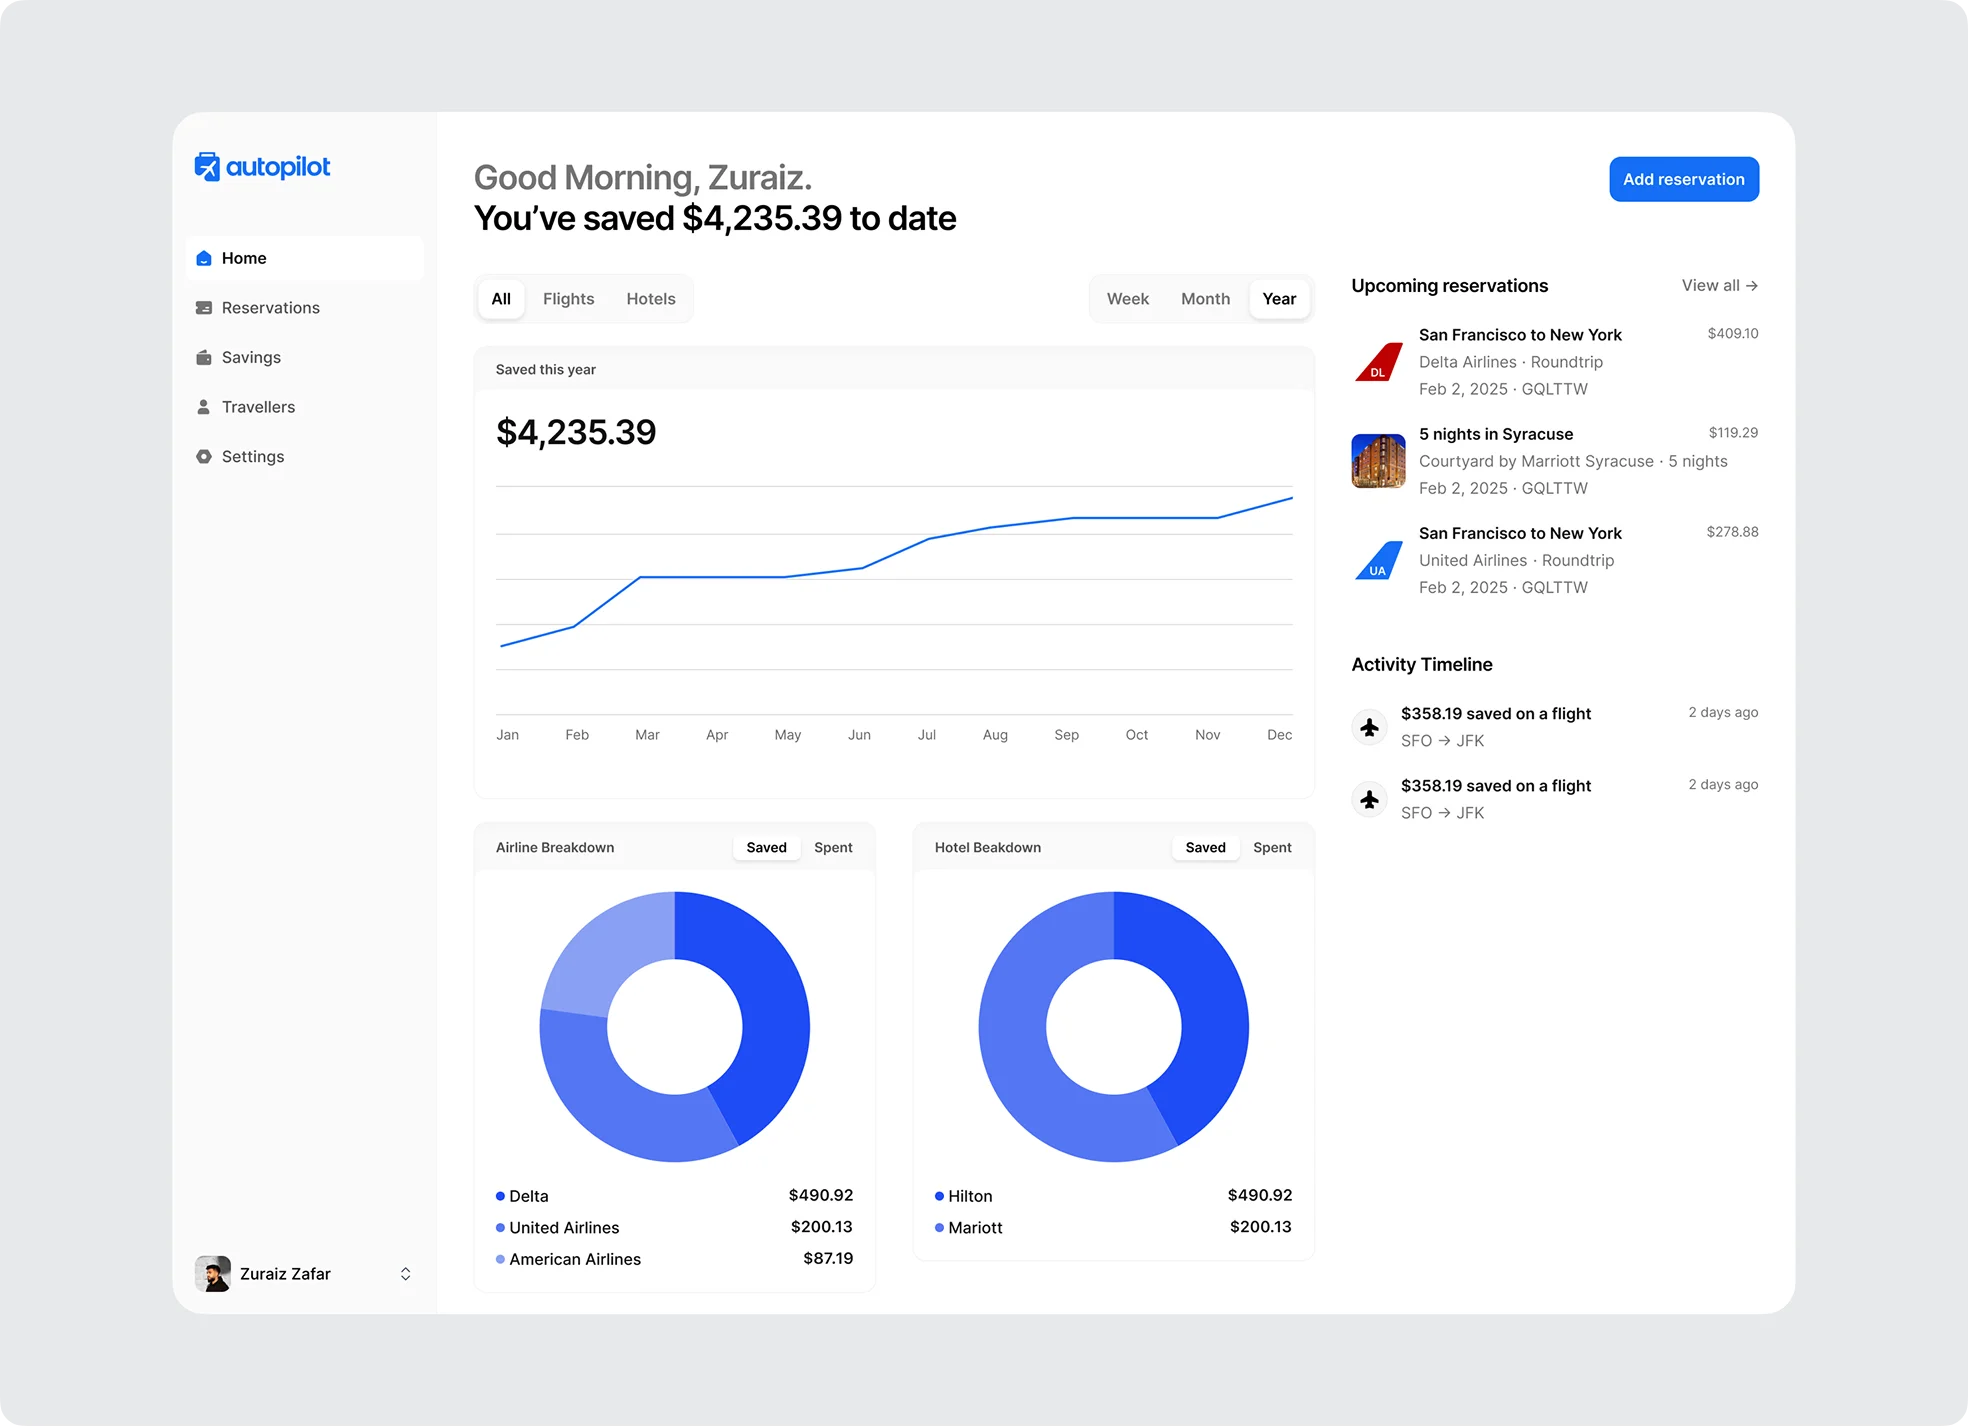Click the Reservations card icon in sidebar
Screen dimensions: 1968x1427
point(204,308)
